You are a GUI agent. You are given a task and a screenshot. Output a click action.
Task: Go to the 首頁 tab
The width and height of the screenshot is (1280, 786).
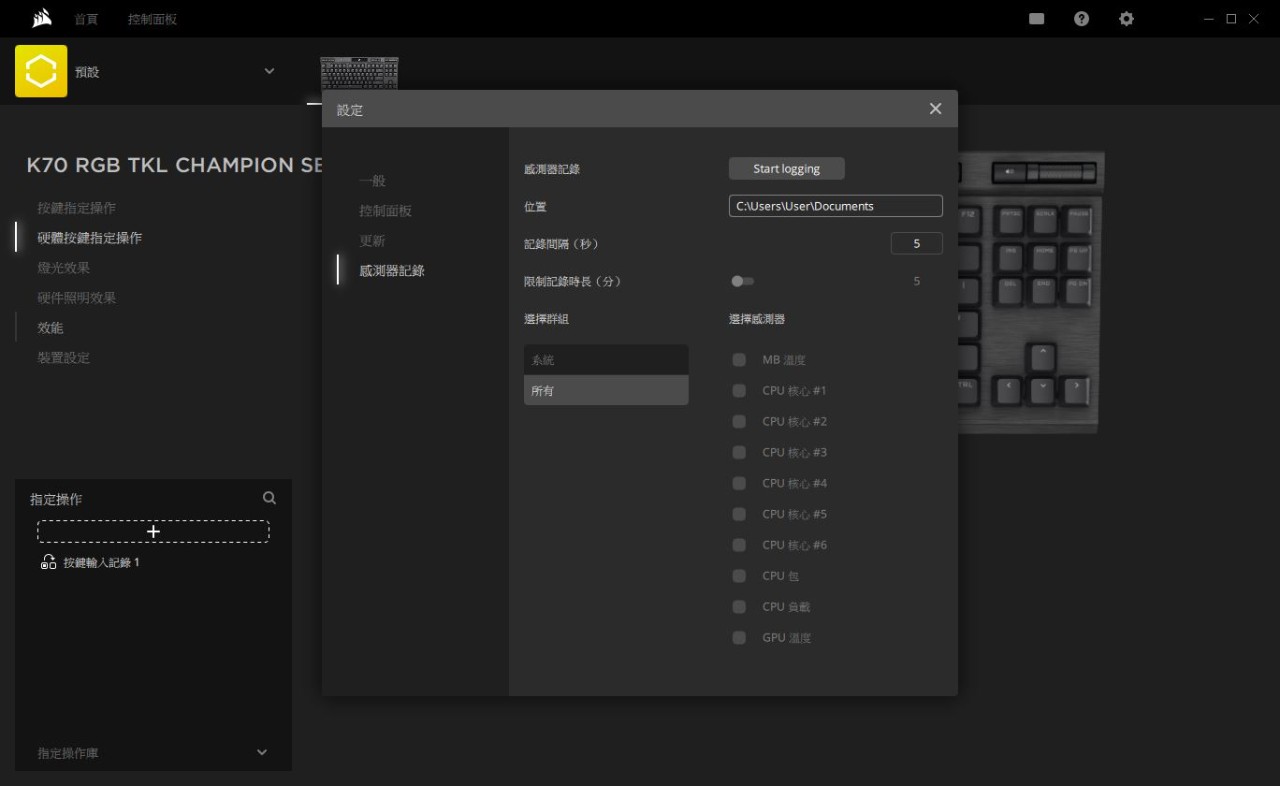coord(86,19)
